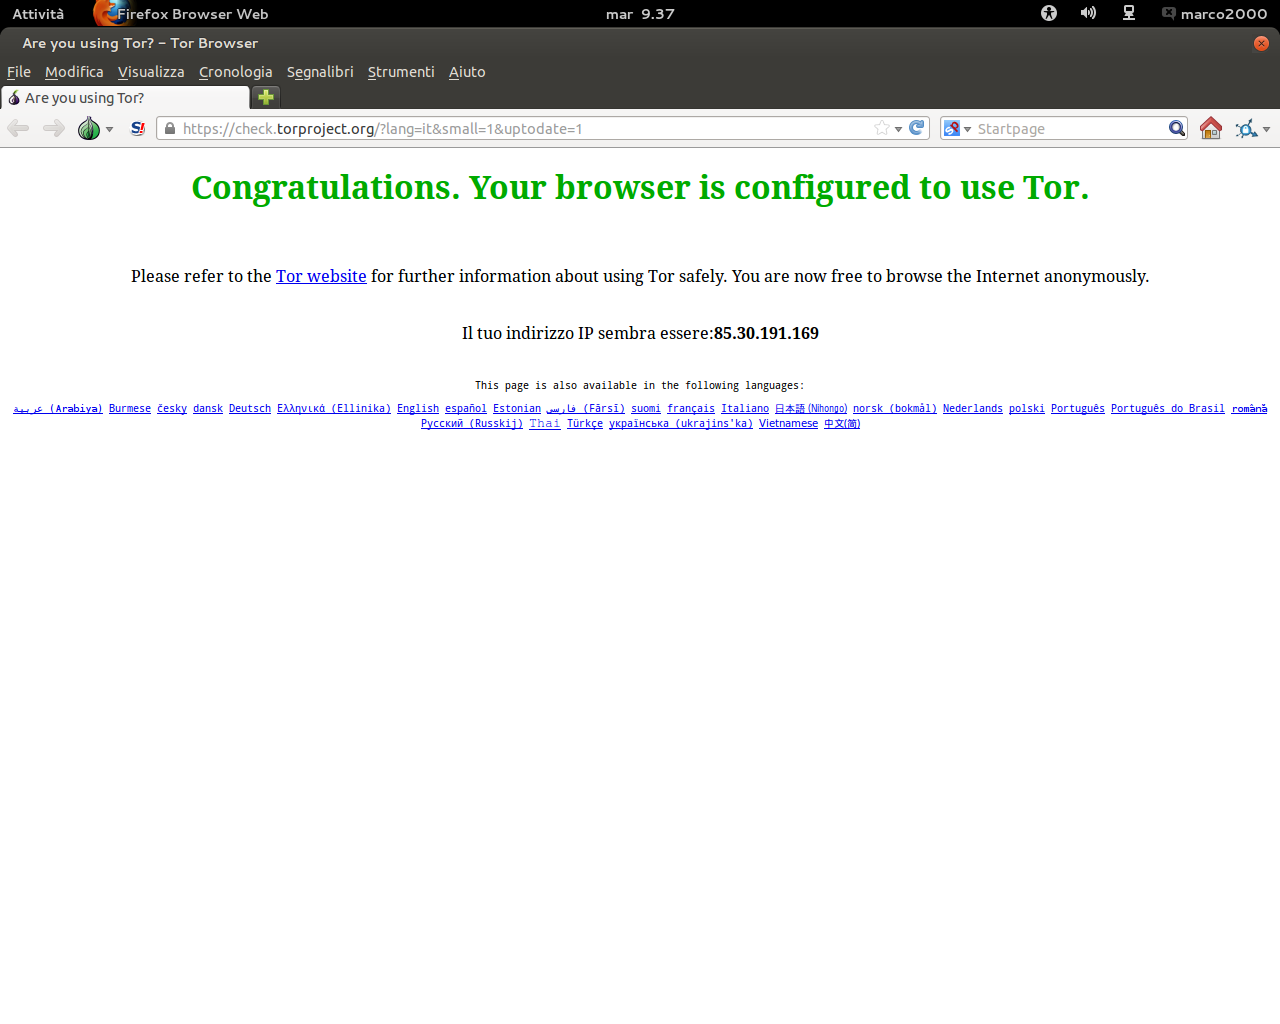Open the Visualizza menu

(x=151, y=72)
